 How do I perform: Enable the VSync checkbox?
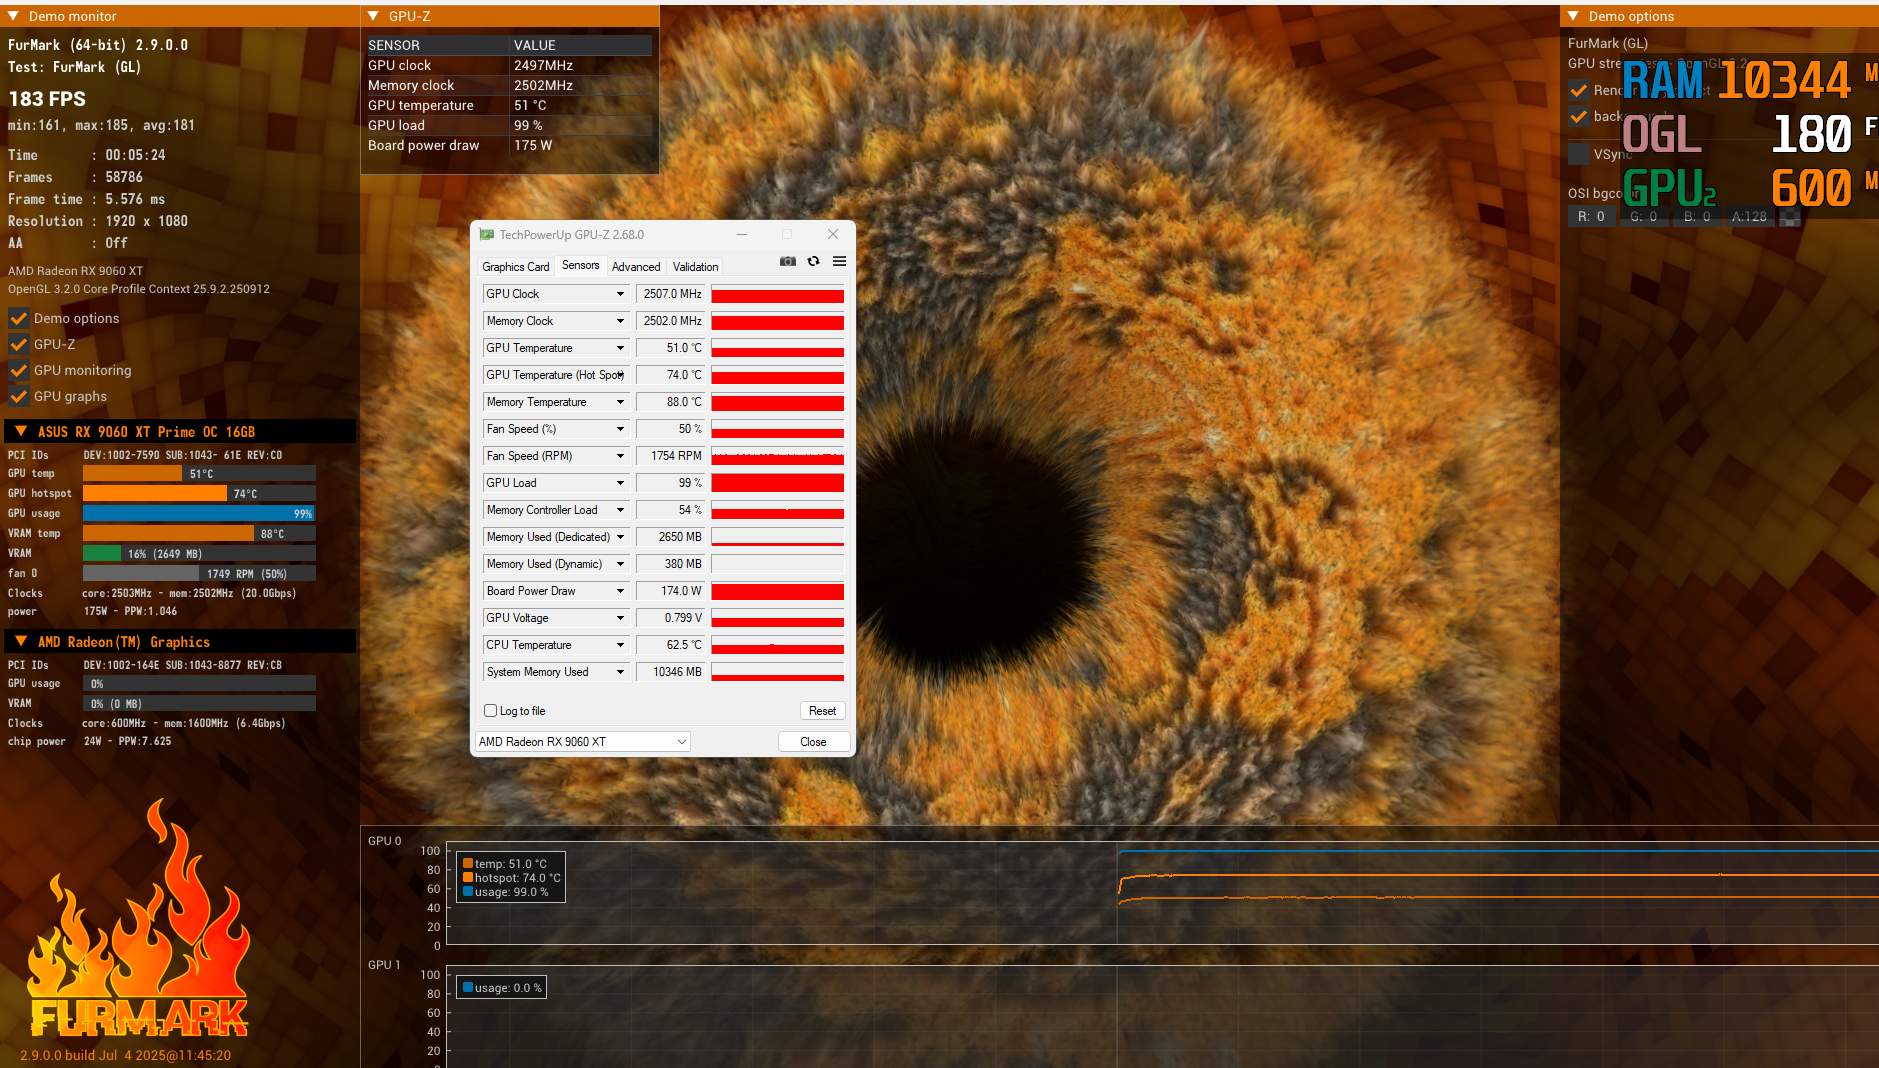tap(1578, 154)
